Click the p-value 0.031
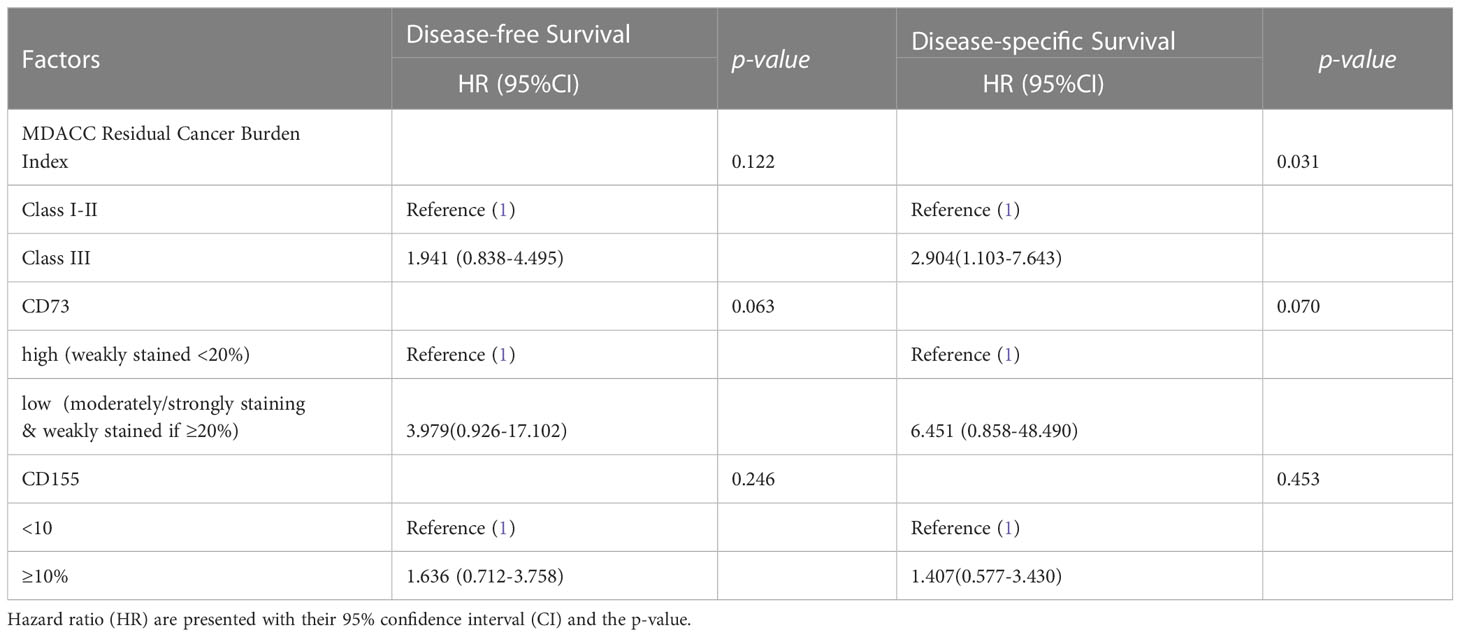 pyautogui.click(x=1298, y=160)
